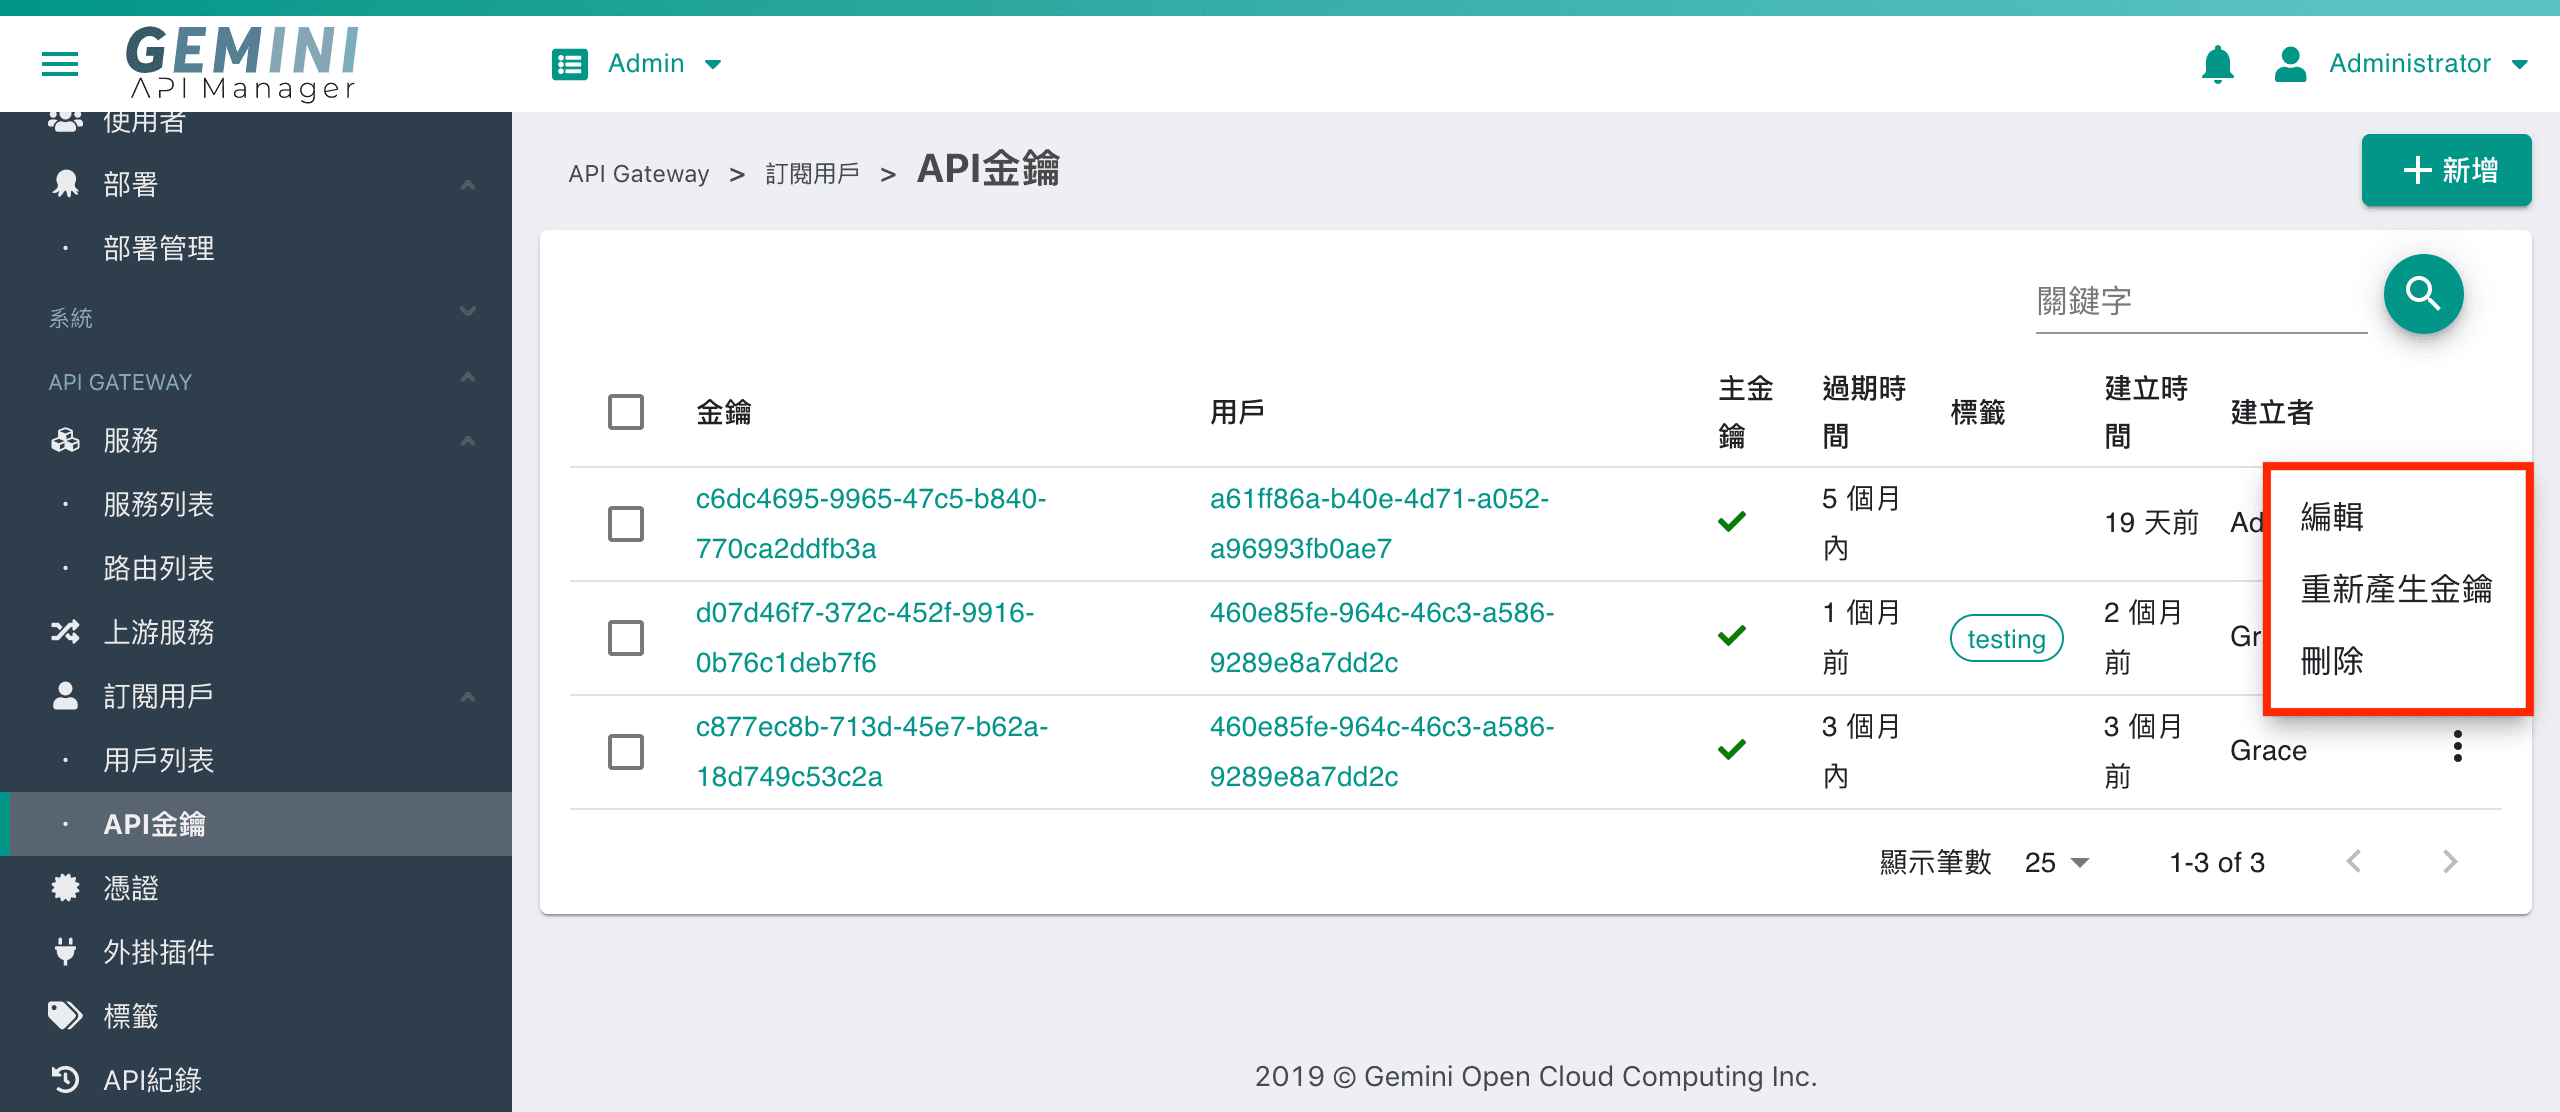Click the certificate icon beside 憑證

(66, 888)
